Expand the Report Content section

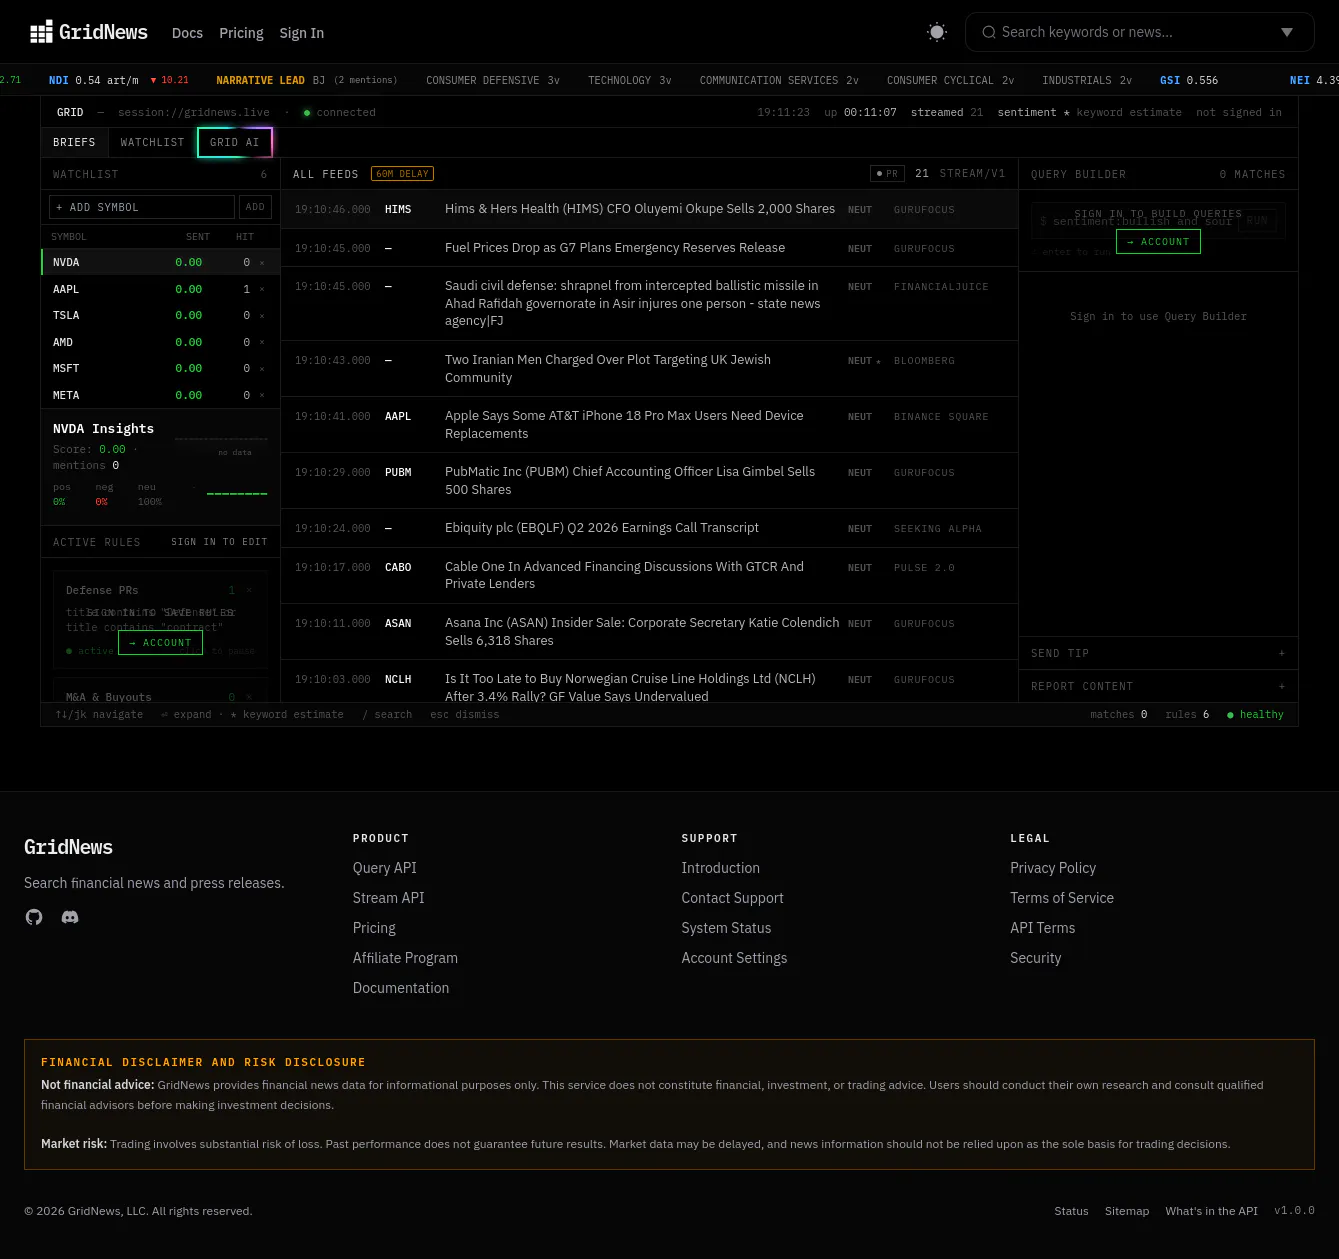1158,686
